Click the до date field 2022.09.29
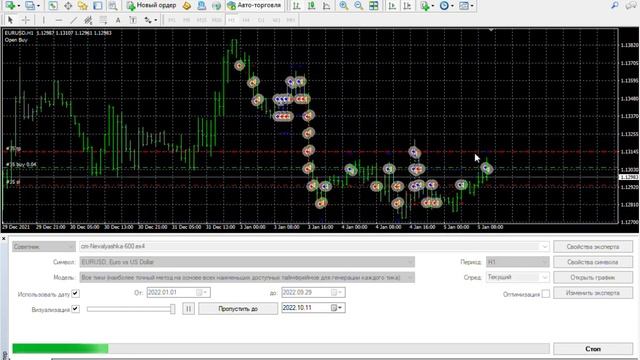 [x=313, y=292]
